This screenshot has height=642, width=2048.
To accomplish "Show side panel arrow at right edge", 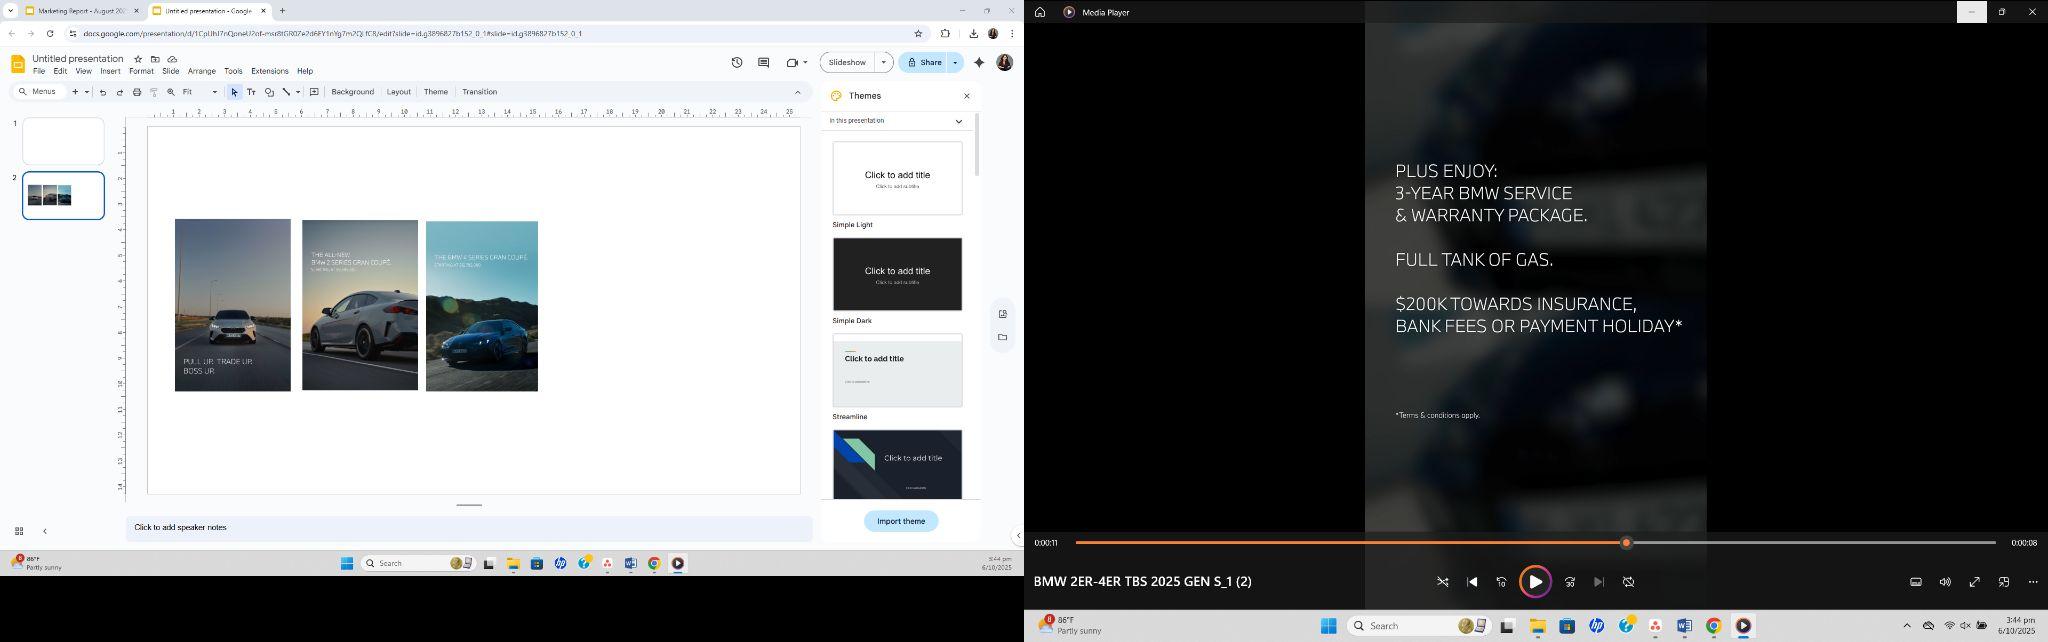I will tap(1018, 535).
